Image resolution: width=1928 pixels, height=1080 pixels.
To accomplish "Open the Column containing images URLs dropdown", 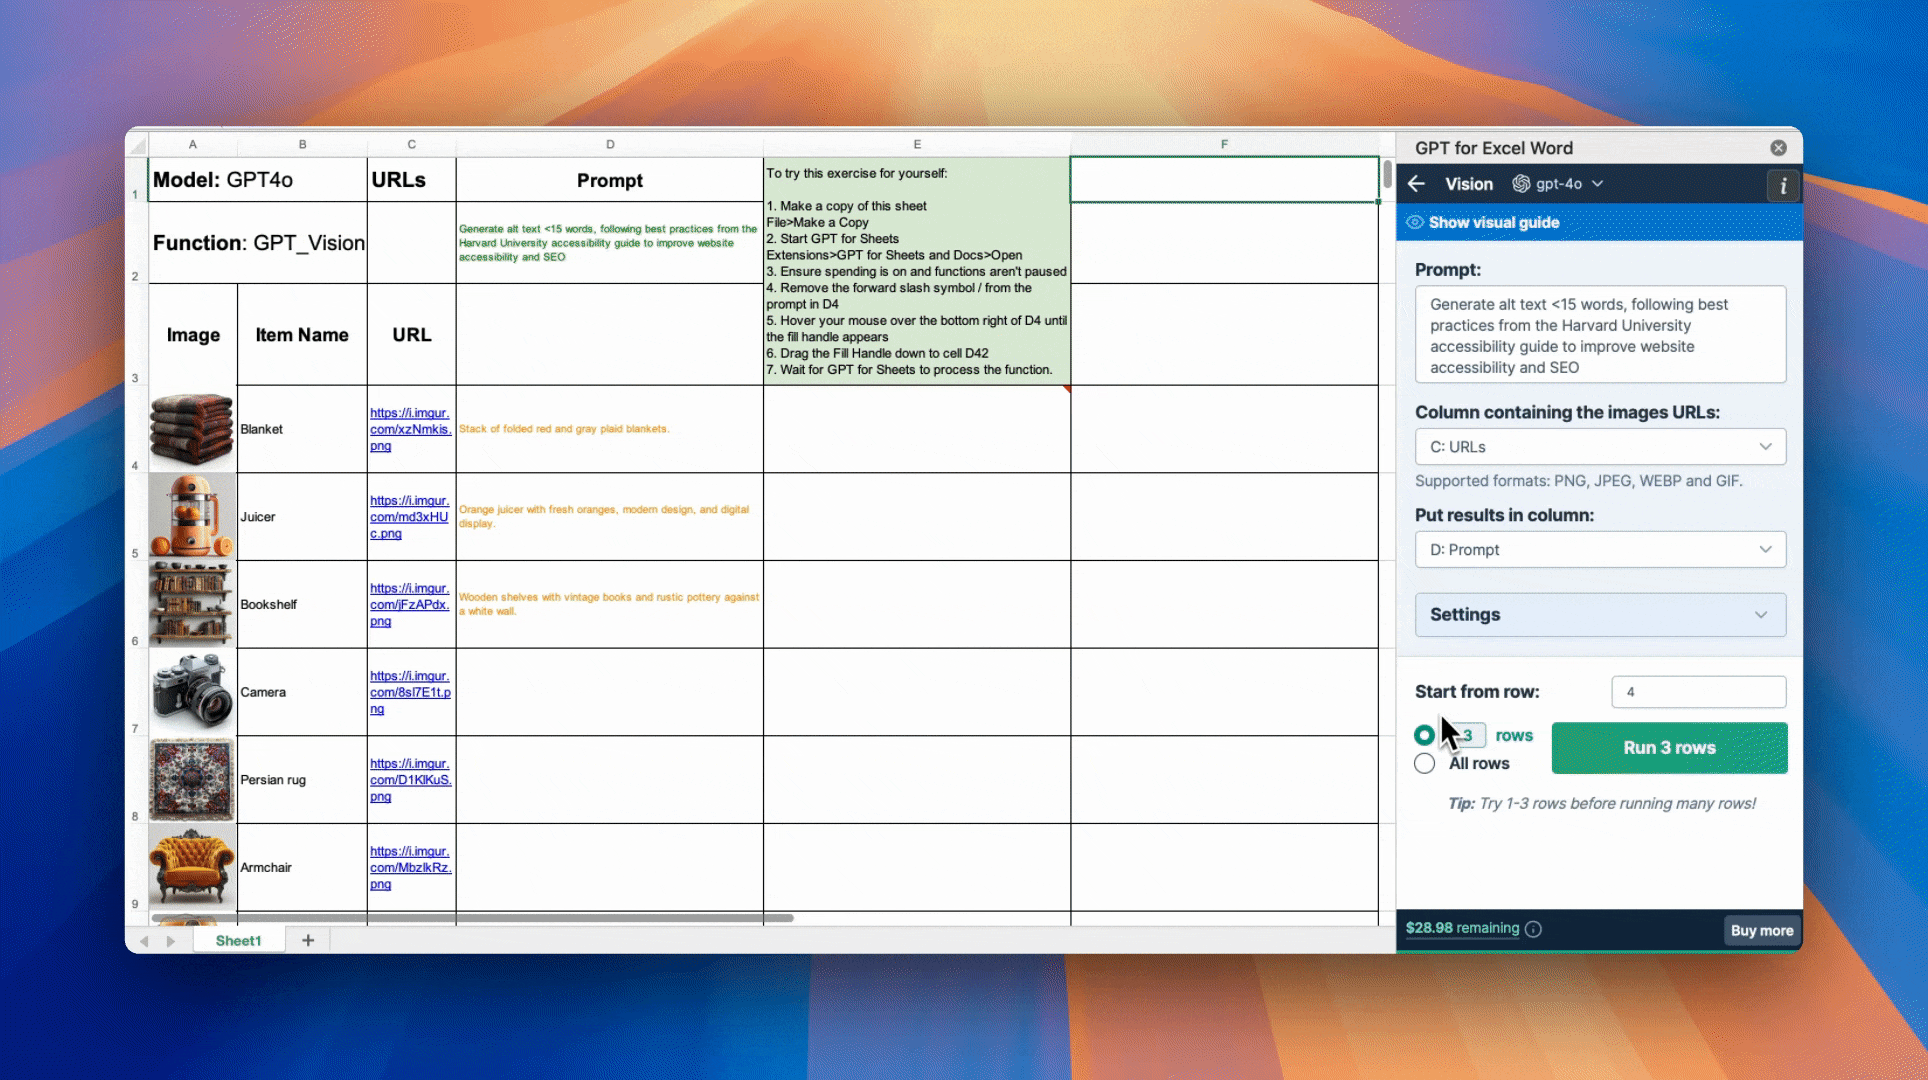I will point(1600,447).
